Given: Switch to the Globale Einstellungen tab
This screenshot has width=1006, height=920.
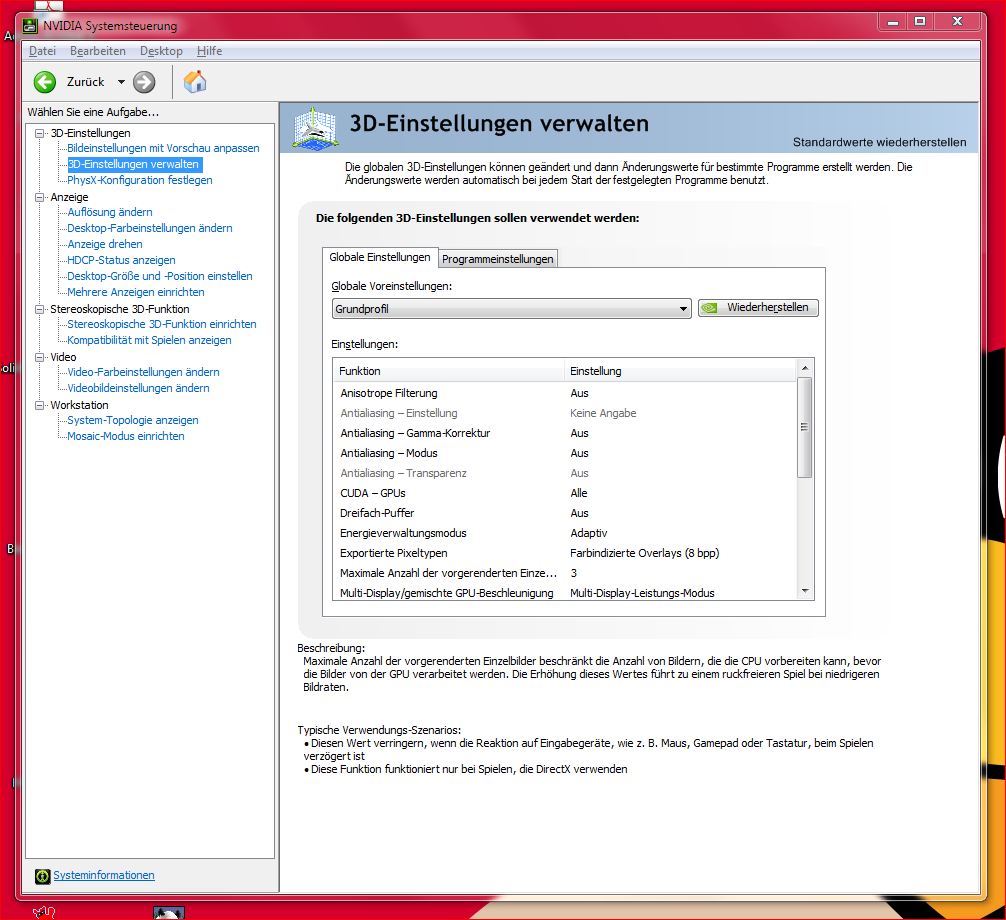Looking at the screenshot, I should click(x=380, y=257).
